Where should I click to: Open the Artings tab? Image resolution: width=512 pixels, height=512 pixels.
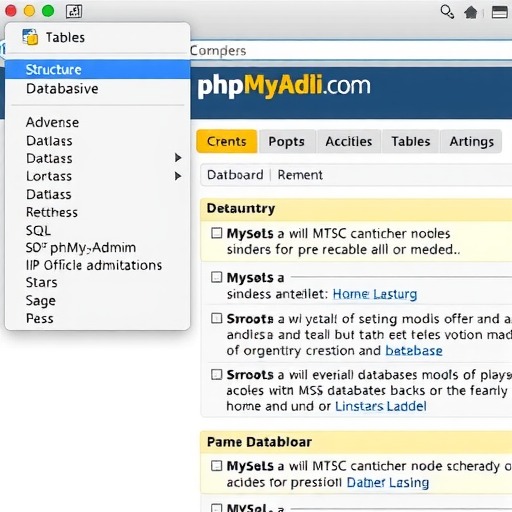pos(471,141)
